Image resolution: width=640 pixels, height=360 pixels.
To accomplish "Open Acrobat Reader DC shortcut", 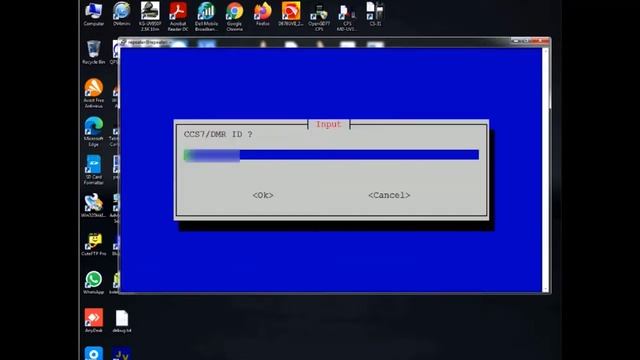I will pyautogui.click(x=178, y=16).
